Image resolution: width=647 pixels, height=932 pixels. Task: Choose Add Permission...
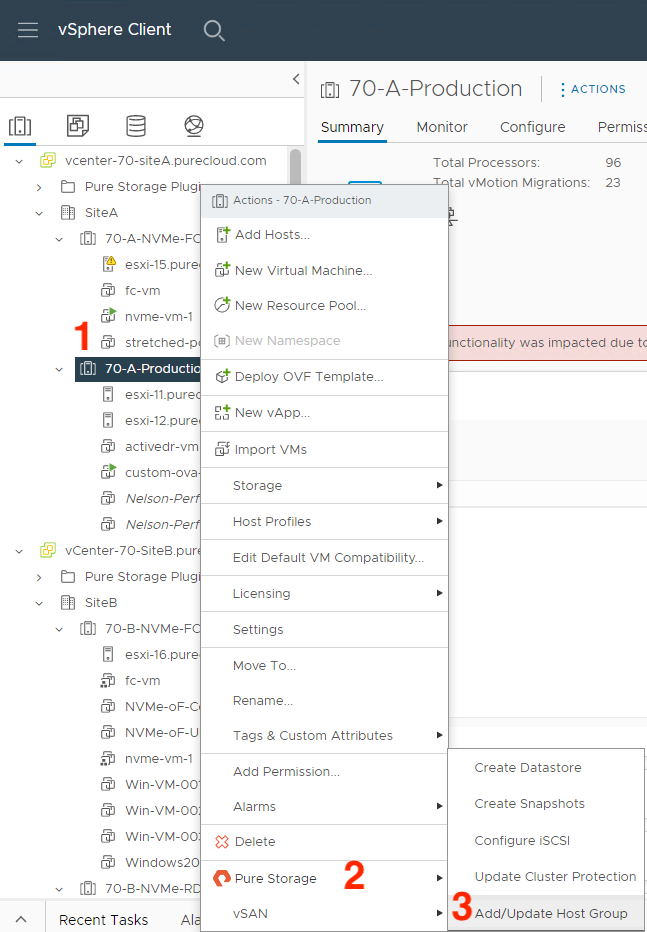pos(324,772)
